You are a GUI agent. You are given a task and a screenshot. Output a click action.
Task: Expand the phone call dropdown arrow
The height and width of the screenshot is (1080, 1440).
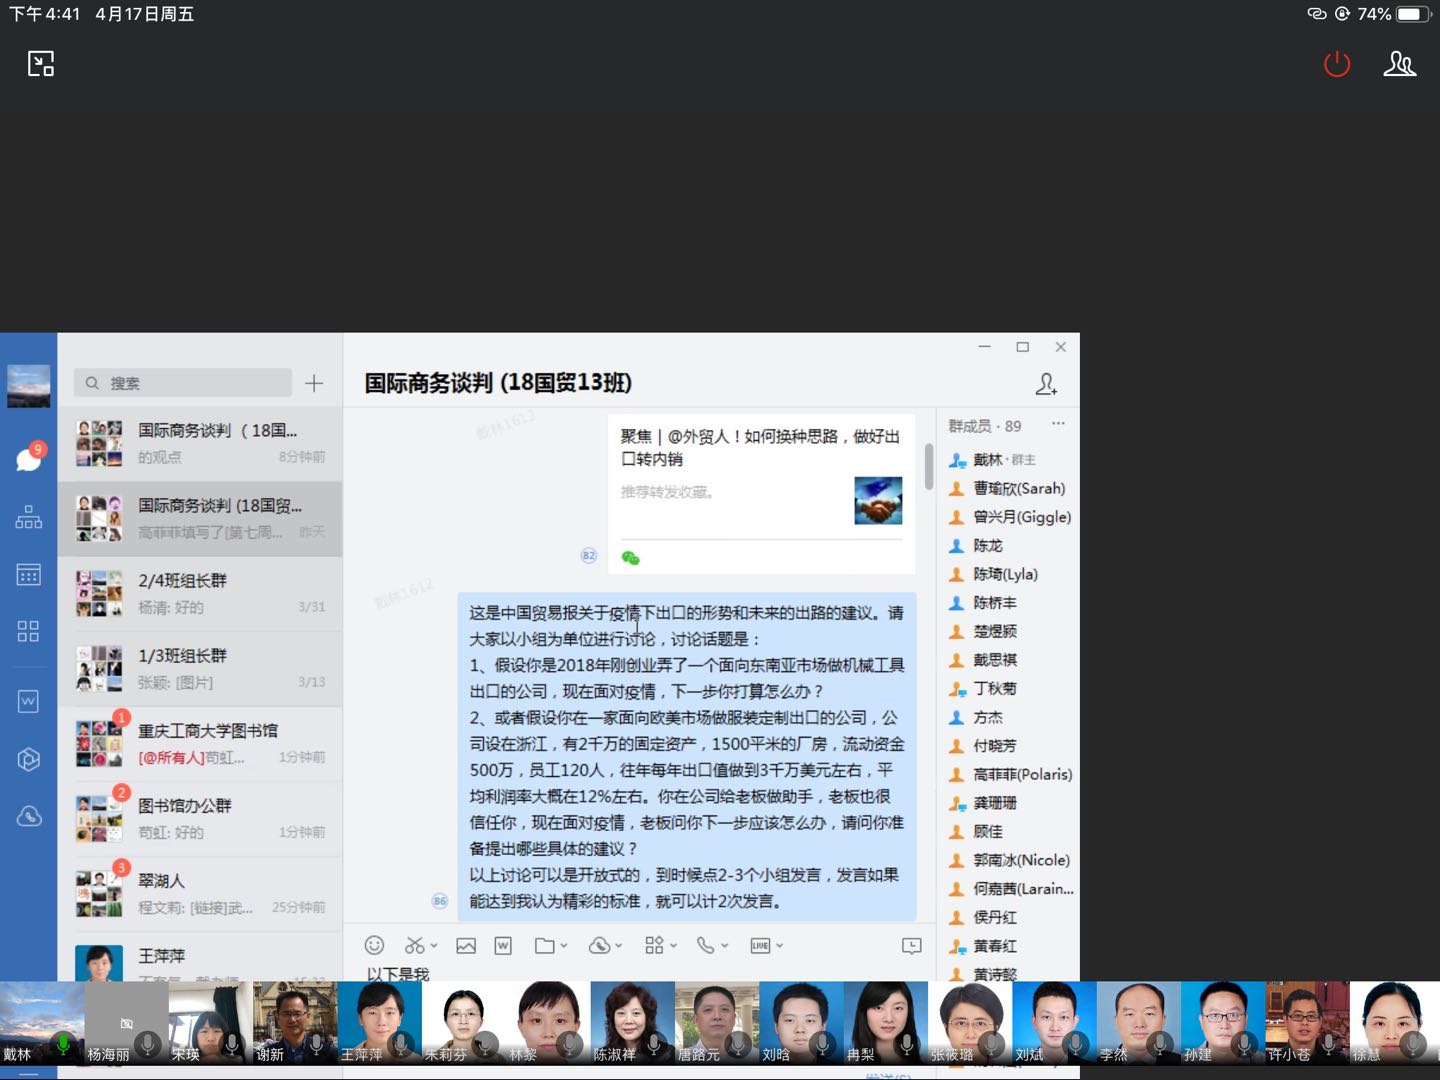click(x=725, y=945)
